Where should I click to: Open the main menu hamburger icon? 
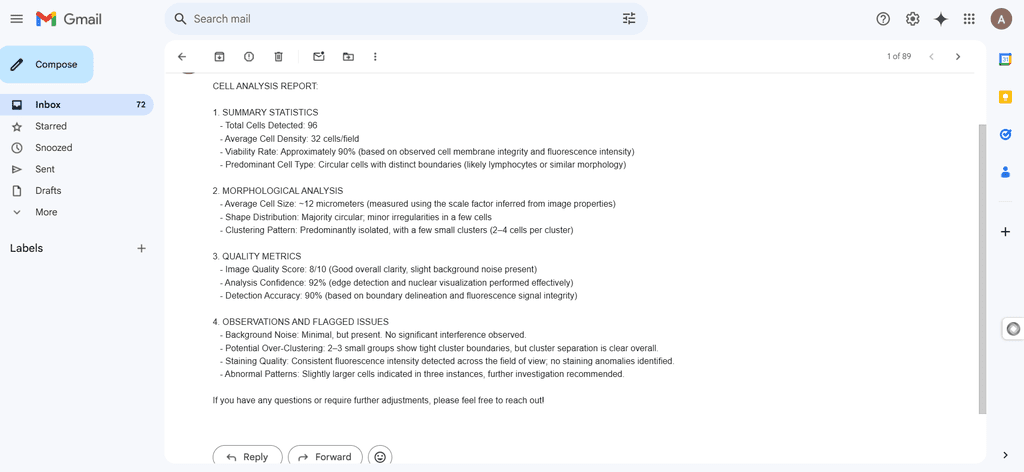click(16, 19)
